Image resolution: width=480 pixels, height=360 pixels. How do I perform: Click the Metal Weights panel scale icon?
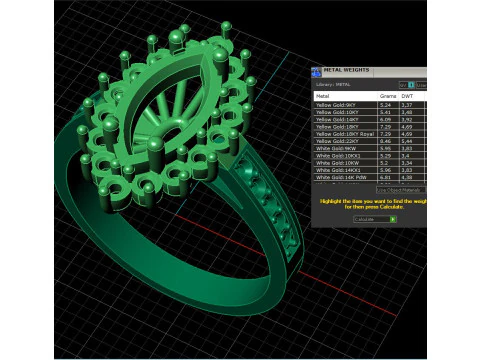[x=316, y=72]
